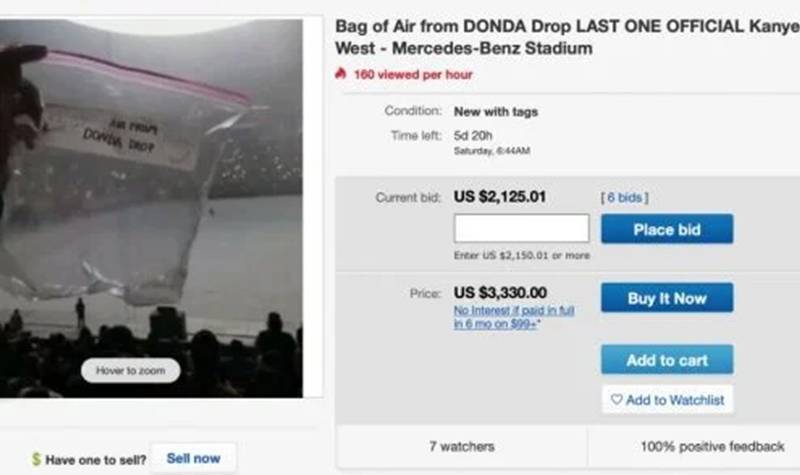The image size is (800, 475).
Task: Click the bag of air product photo
Action: pyautogui.click(x=150, y=200)
